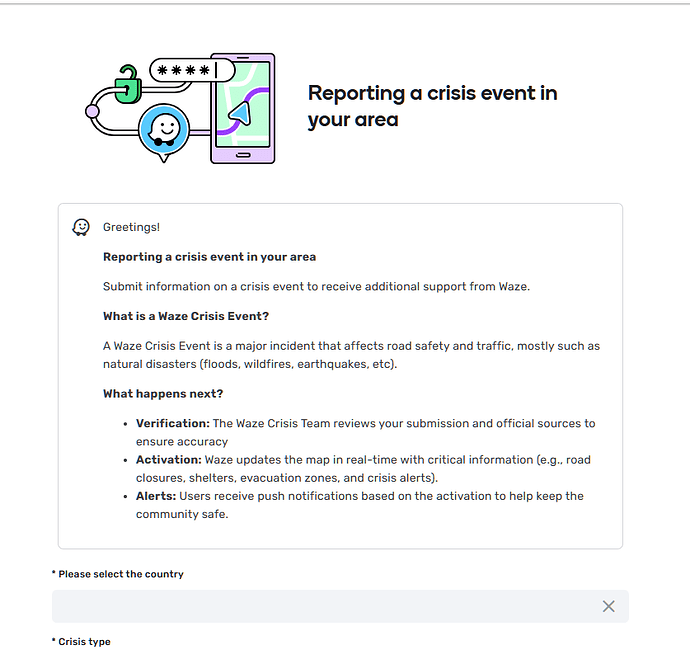Click the phone map screen illustration

tap(243, 104)
